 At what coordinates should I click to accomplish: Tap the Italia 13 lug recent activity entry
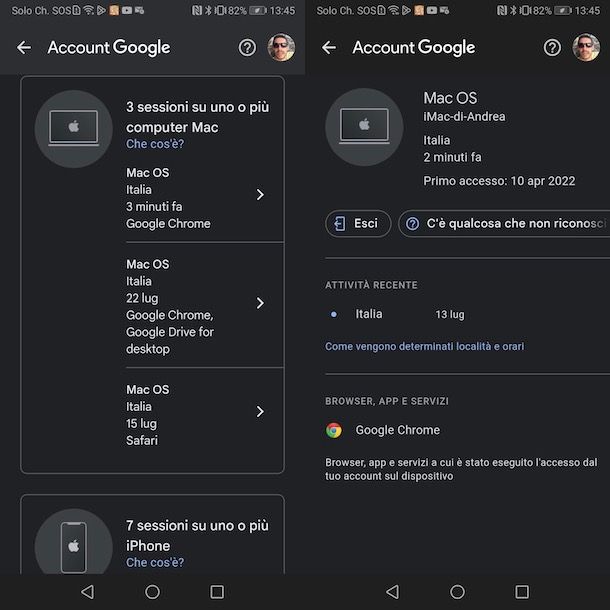(x=397, y=314)
